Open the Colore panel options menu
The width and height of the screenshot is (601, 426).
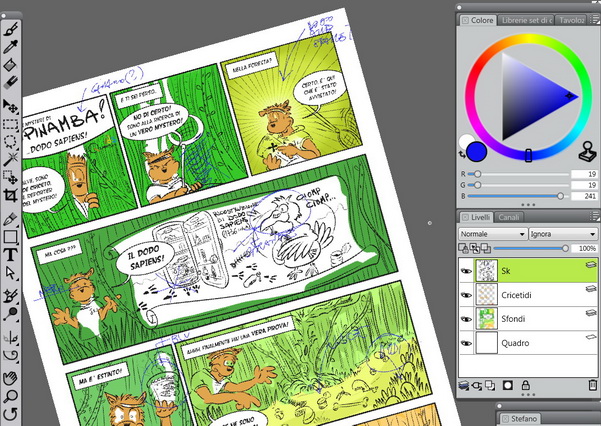click(594, 20)
